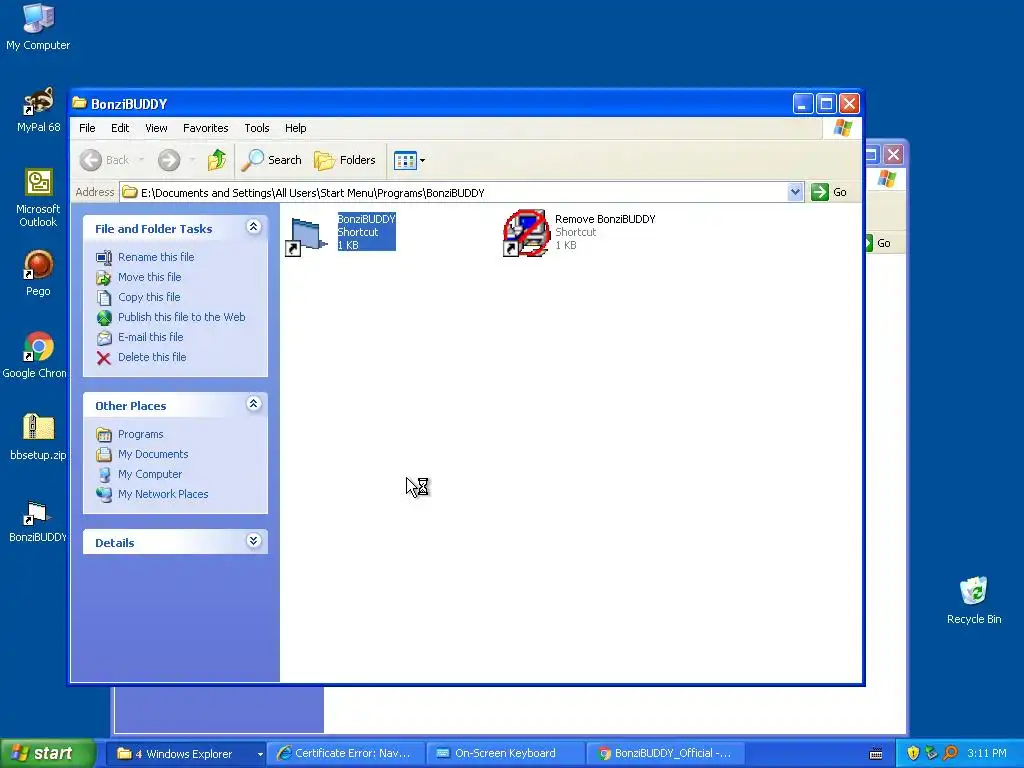Switch to Certificate Error browser window

coord(346,754)
